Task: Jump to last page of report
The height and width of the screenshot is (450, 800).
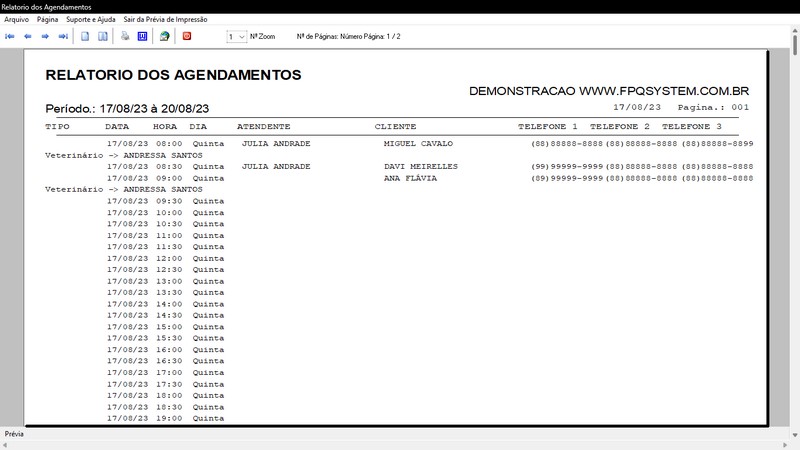Action: (x=63, y=36)
